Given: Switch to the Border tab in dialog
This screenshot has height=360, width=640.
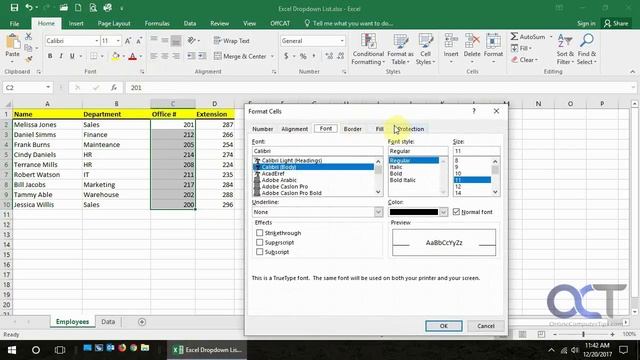Looking at the screenshot, I should (x=353, y=129).
